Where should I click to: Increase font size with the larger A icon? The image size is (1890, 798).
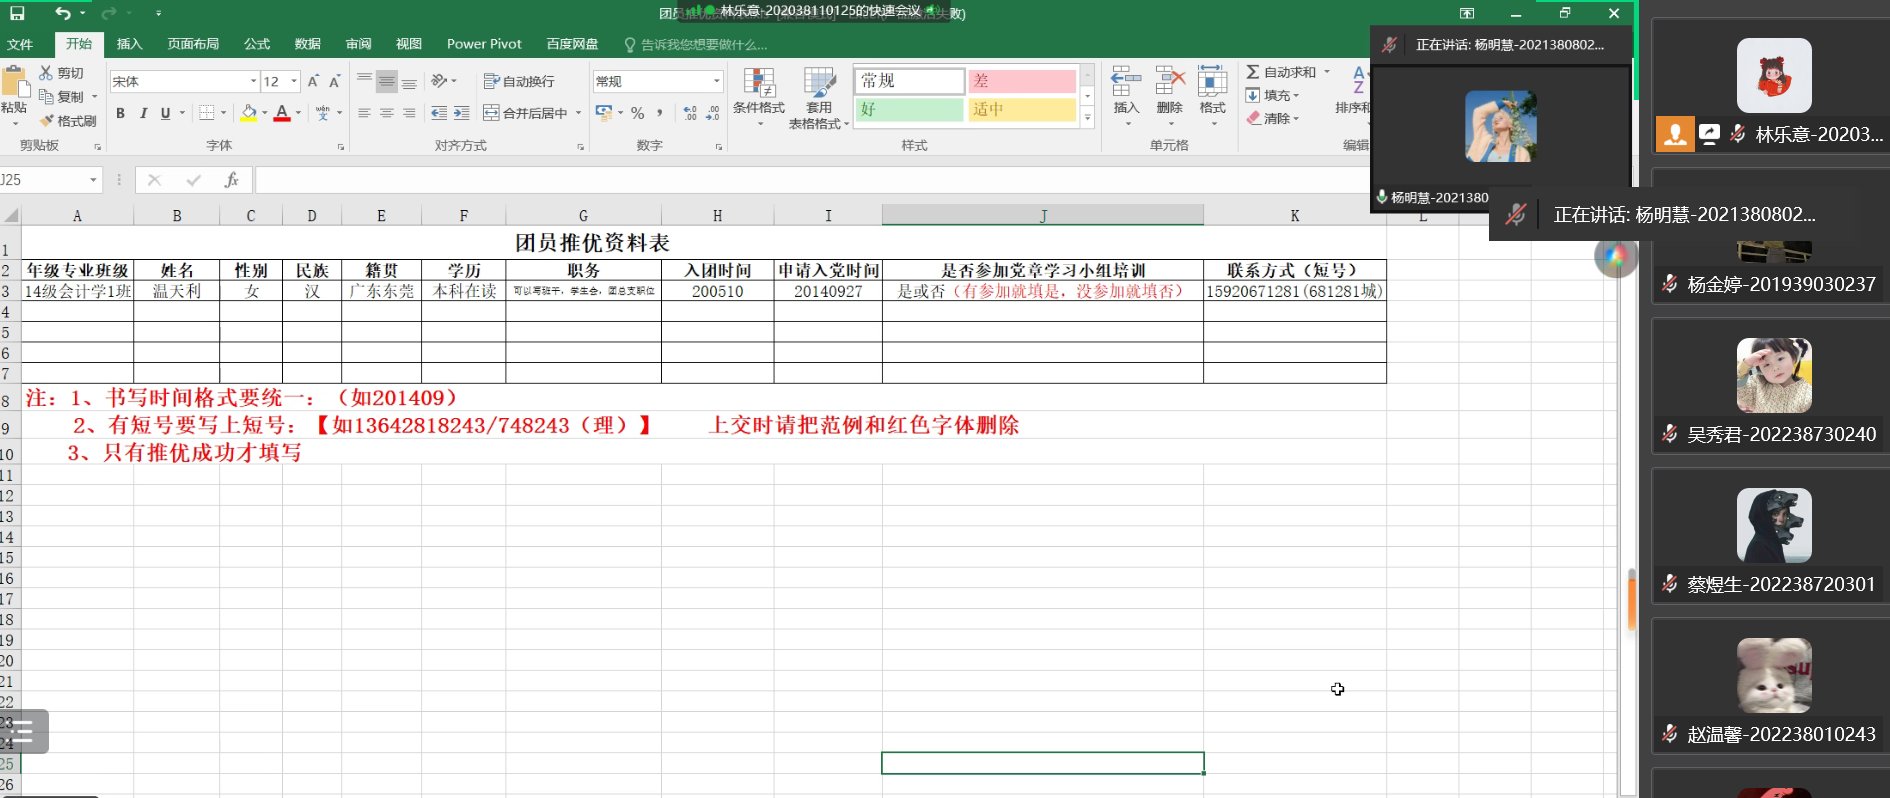pos(313,81)
